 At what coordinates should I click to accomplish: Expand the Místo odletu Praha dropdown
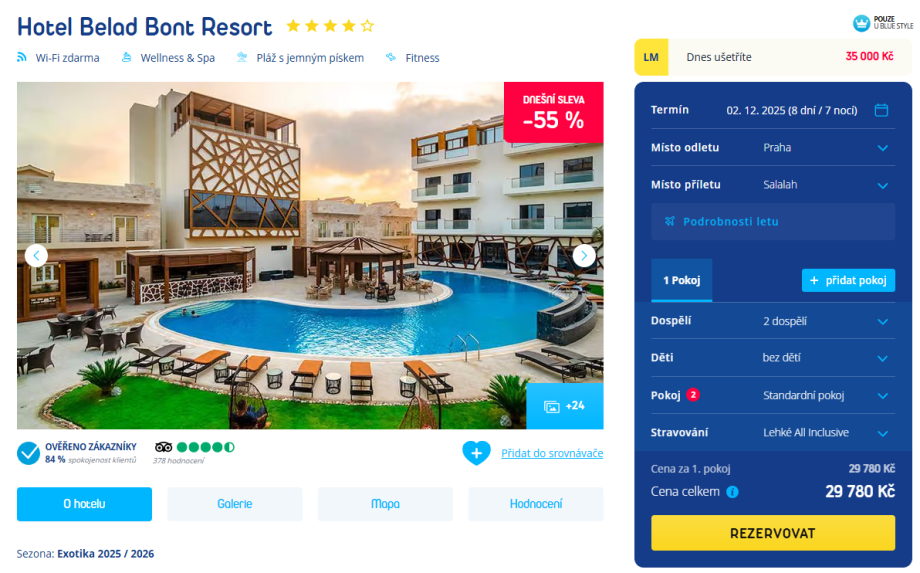click(773, 148)
